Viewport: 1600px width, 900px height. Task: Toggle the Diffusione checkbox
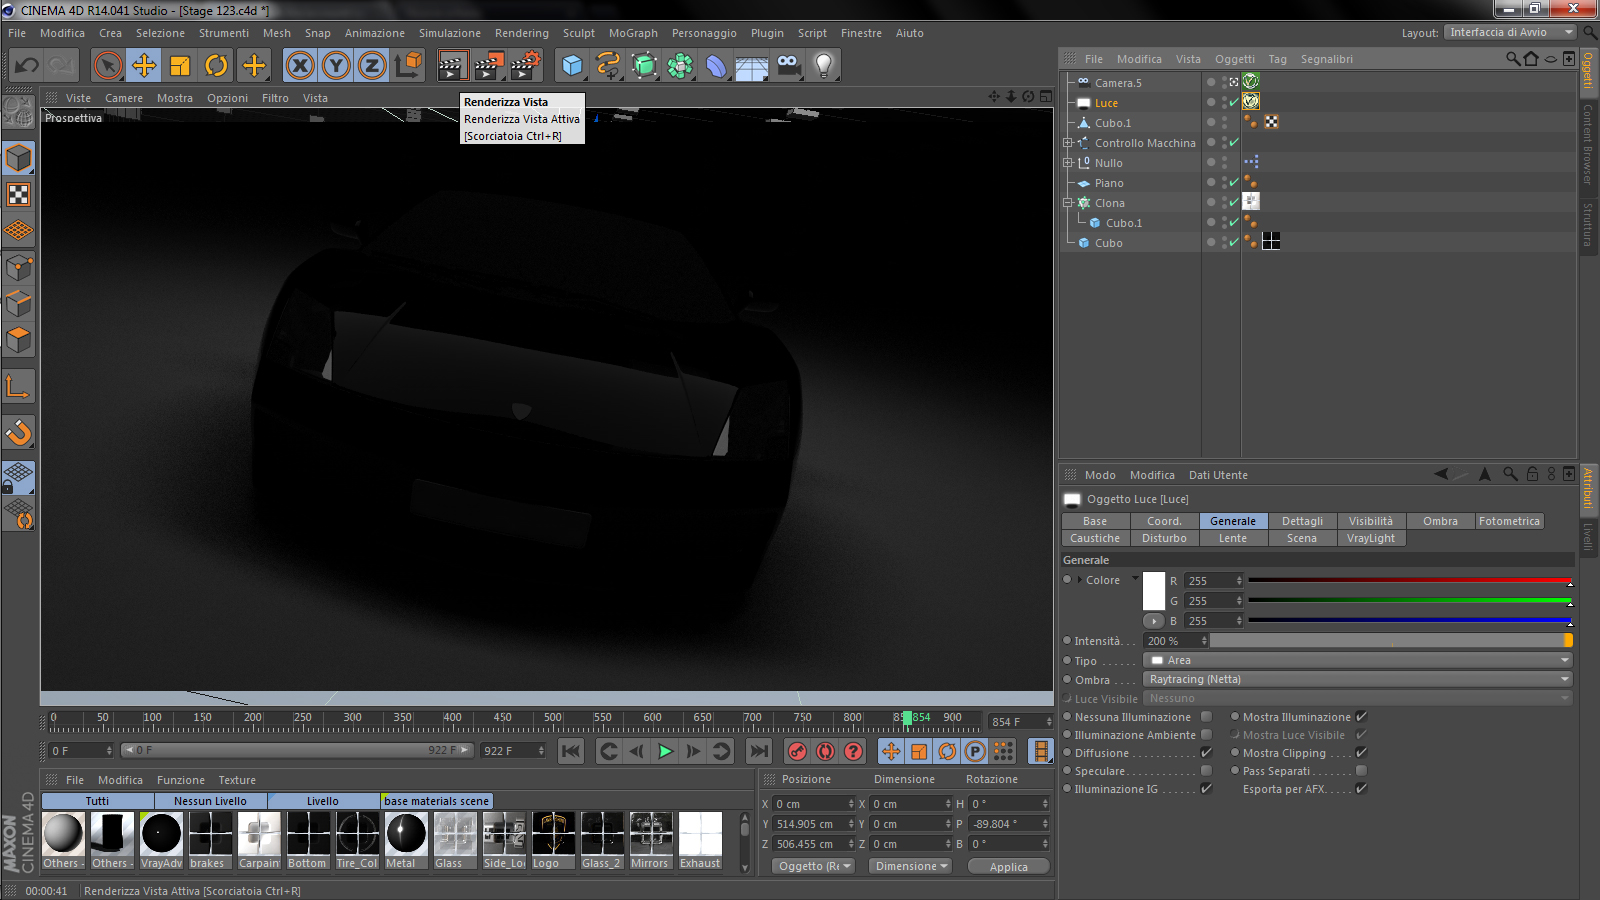click(1206, 753)
